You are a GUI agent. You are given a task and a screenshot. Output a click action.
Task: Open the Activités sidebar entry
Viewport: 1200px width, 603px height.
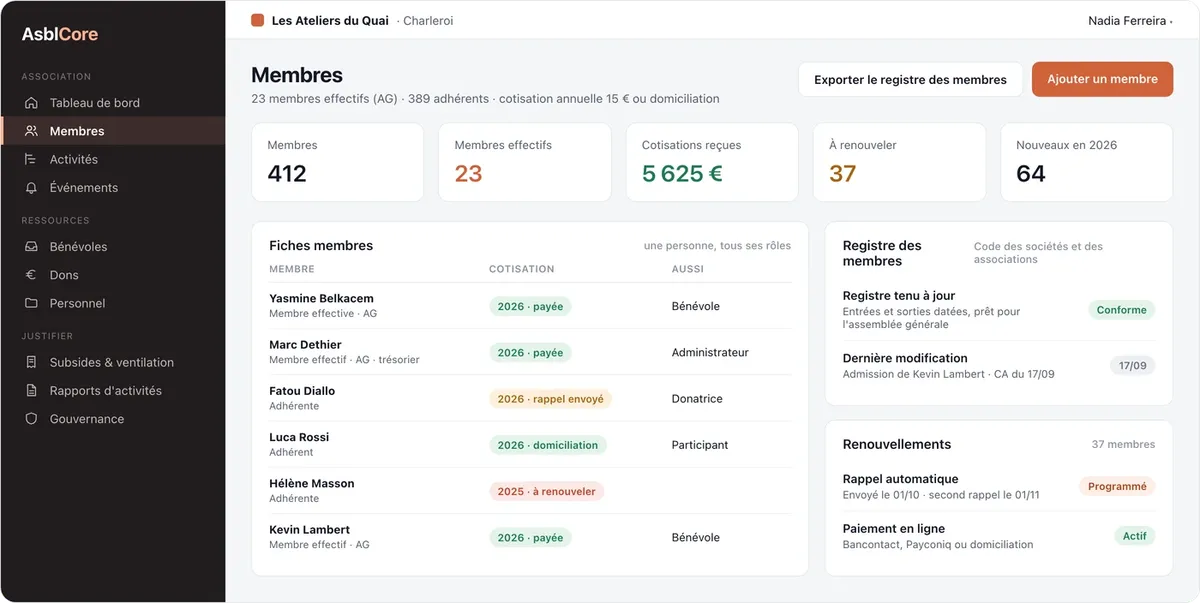(112, 159)
